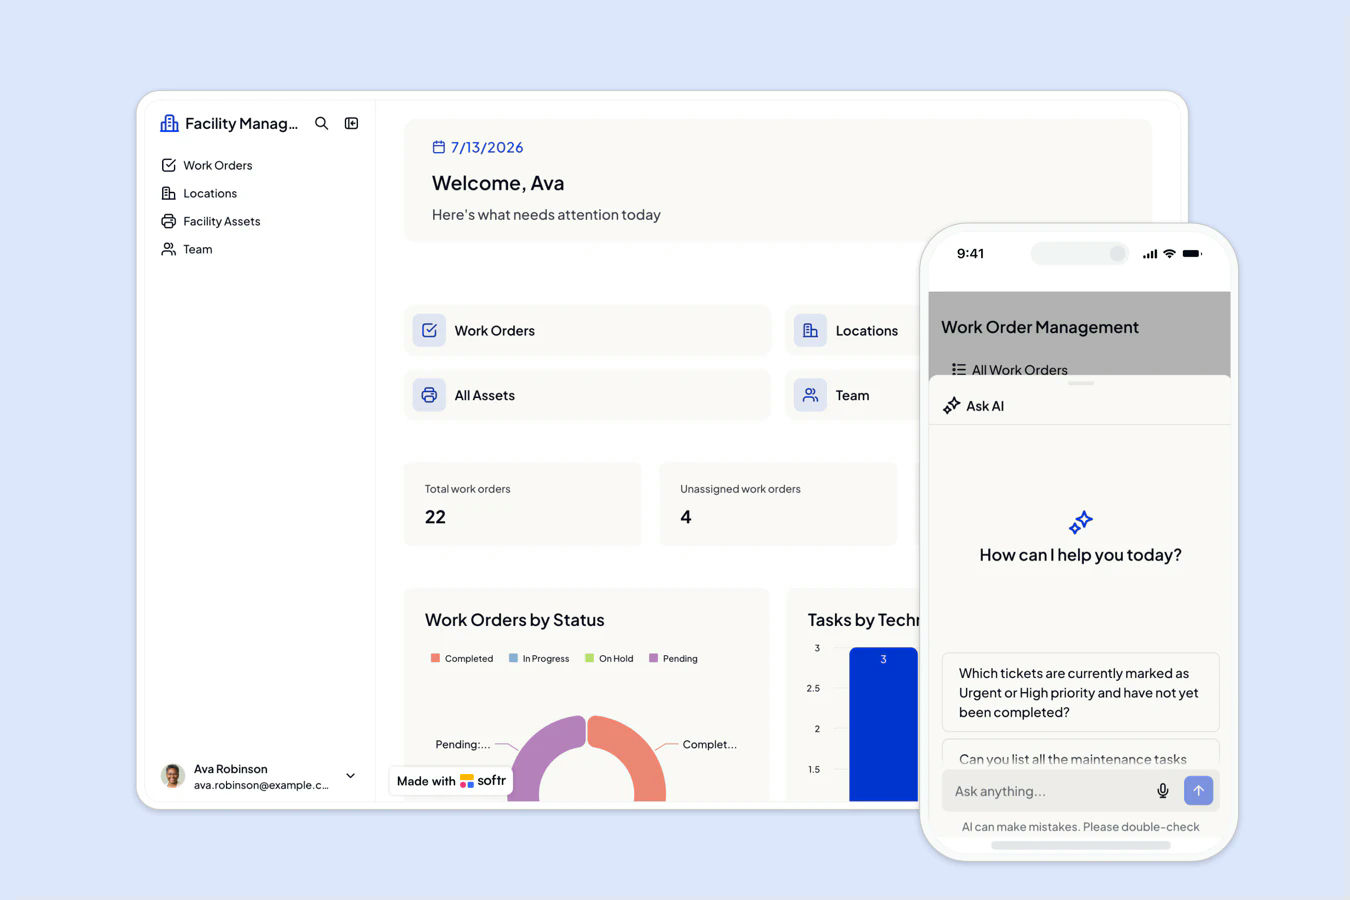Toggle the On Hold legend swatch
The height and width of the screenshot is (900, 1350).
tap(589, 658)
